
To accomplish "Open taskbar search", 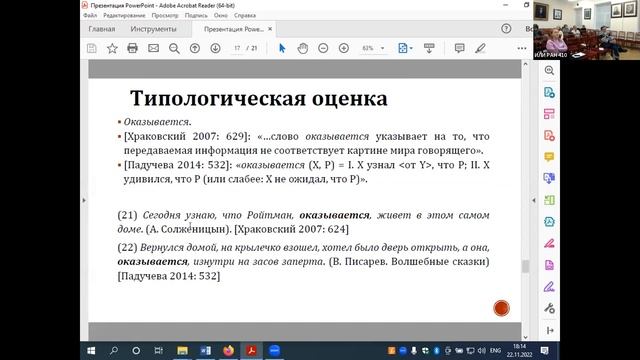I will pos(114,351).
